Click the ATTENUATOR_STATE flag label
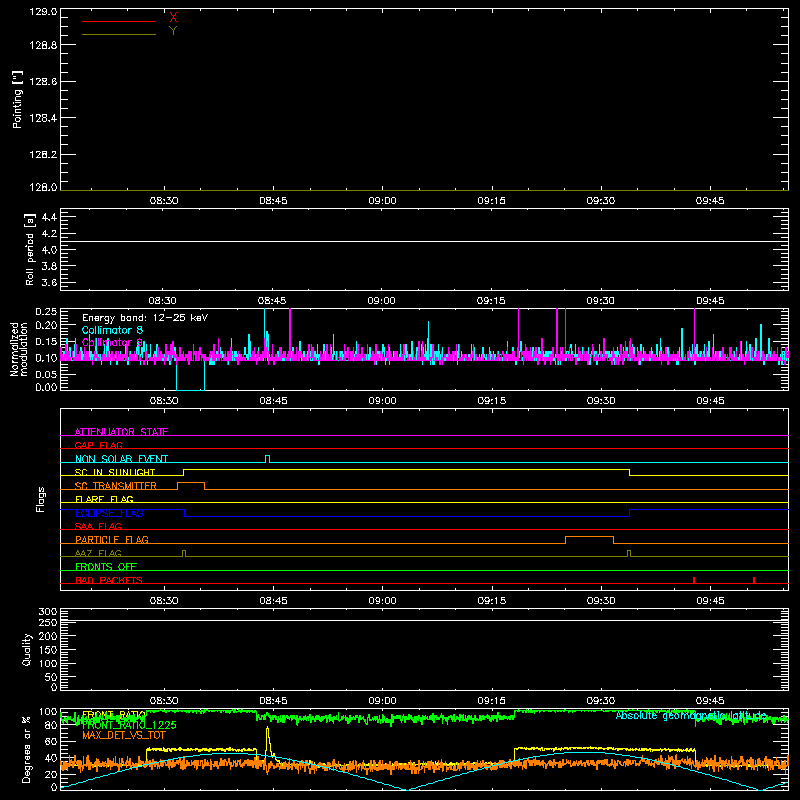Screen dimensions: 800x800 point(121,432)
